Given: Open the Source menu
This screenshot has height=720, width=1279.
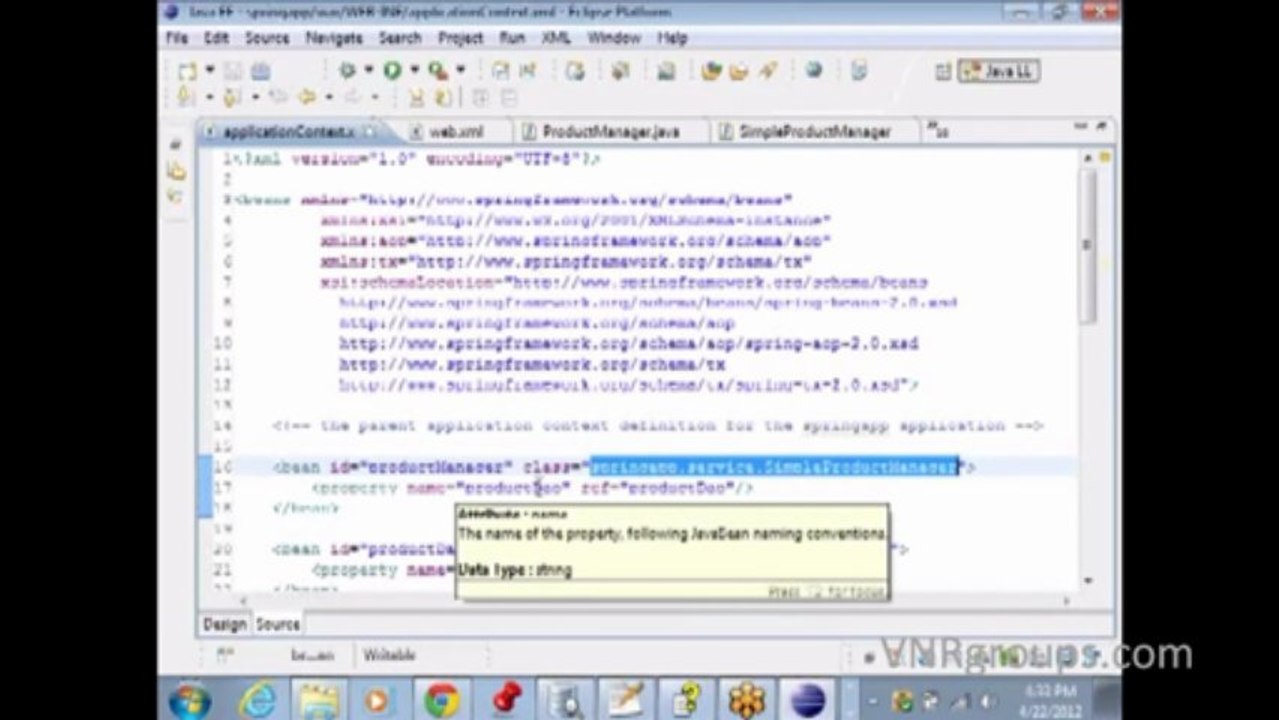Looking at the screenshot, I should 267,38.
